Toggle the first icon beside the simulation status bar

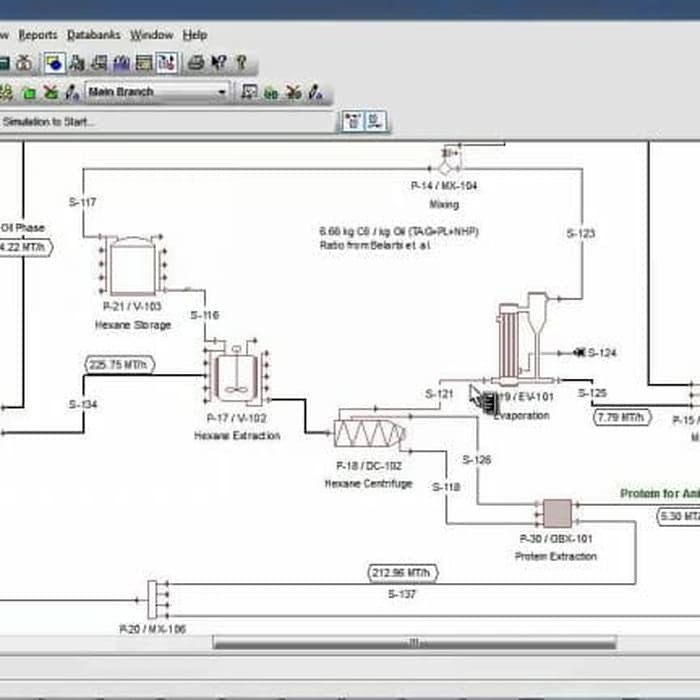[353, 121]
